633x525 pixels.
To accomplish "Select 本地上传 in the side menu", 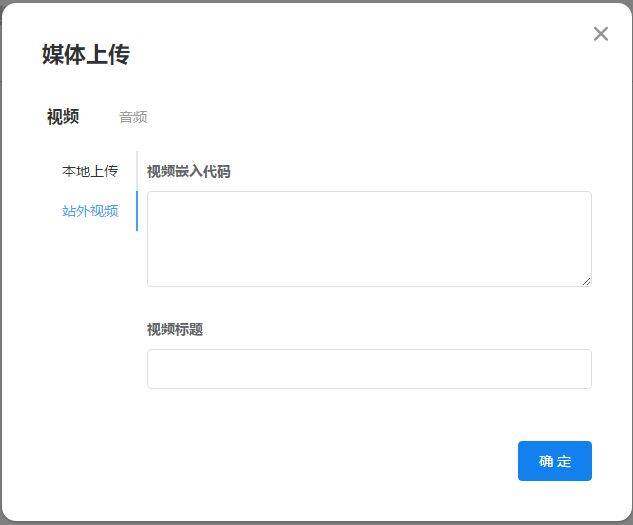I will tap(90, 171).
